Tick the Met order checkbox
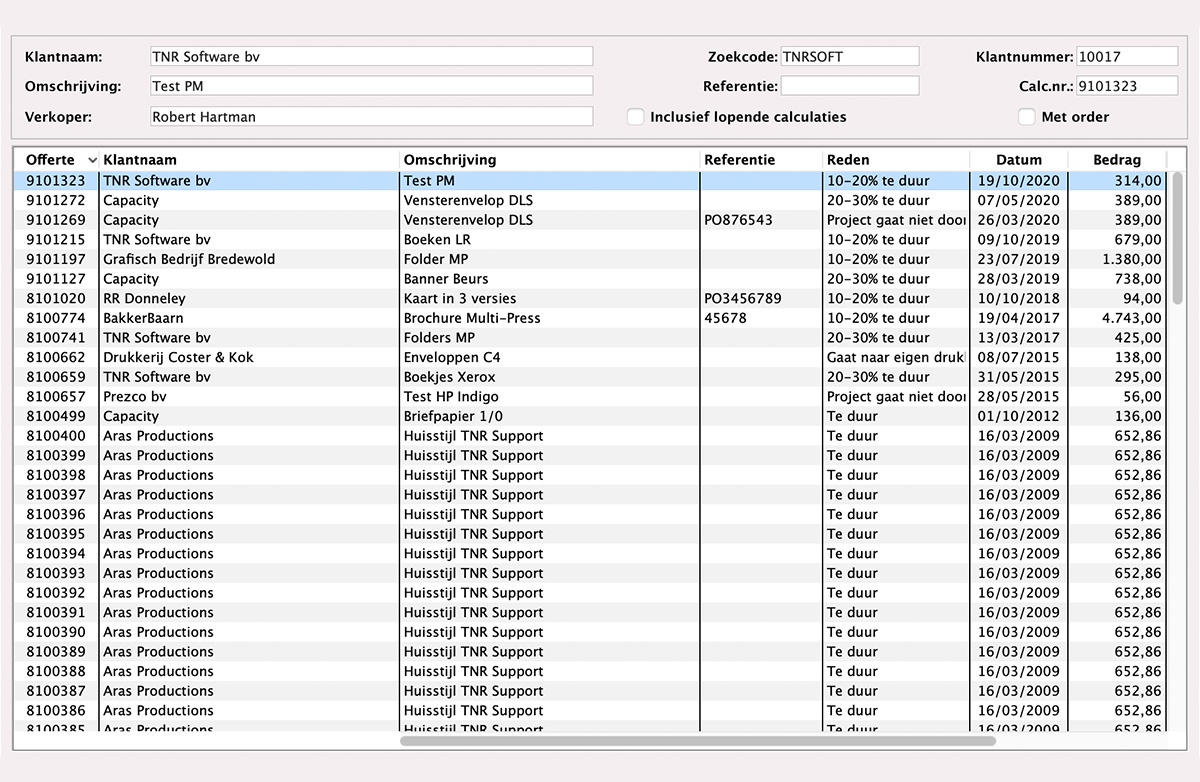1200x782 pixels. [x=1027, y=117]
